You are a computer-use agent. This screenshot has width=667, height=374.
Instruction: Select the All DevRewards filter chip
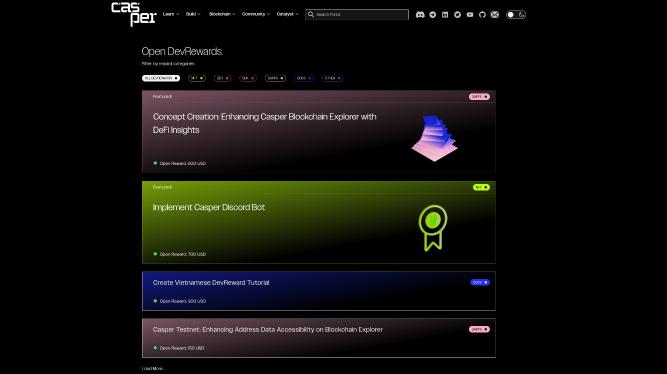click(161, 78)
